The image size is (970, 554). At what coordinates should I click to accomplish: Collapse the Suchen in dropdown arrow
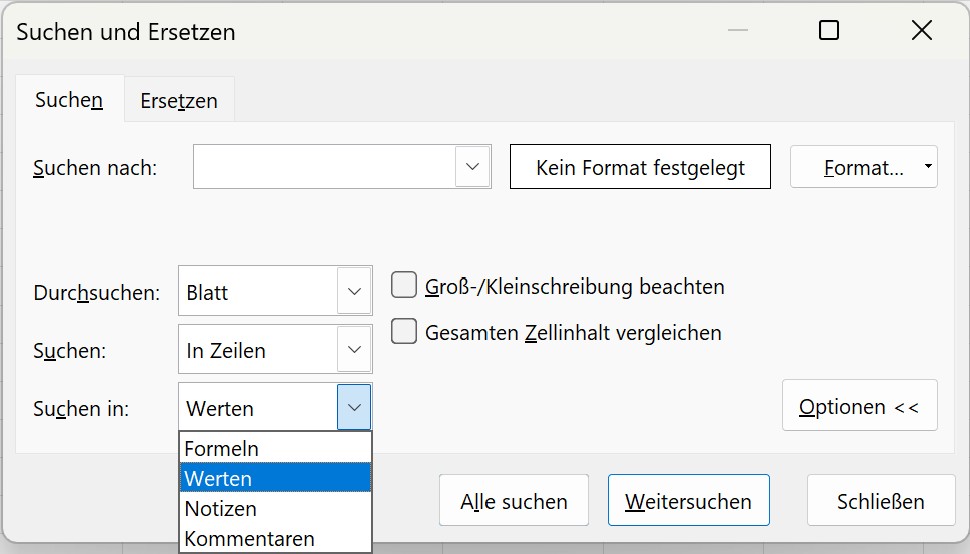(x=354, y=408)
